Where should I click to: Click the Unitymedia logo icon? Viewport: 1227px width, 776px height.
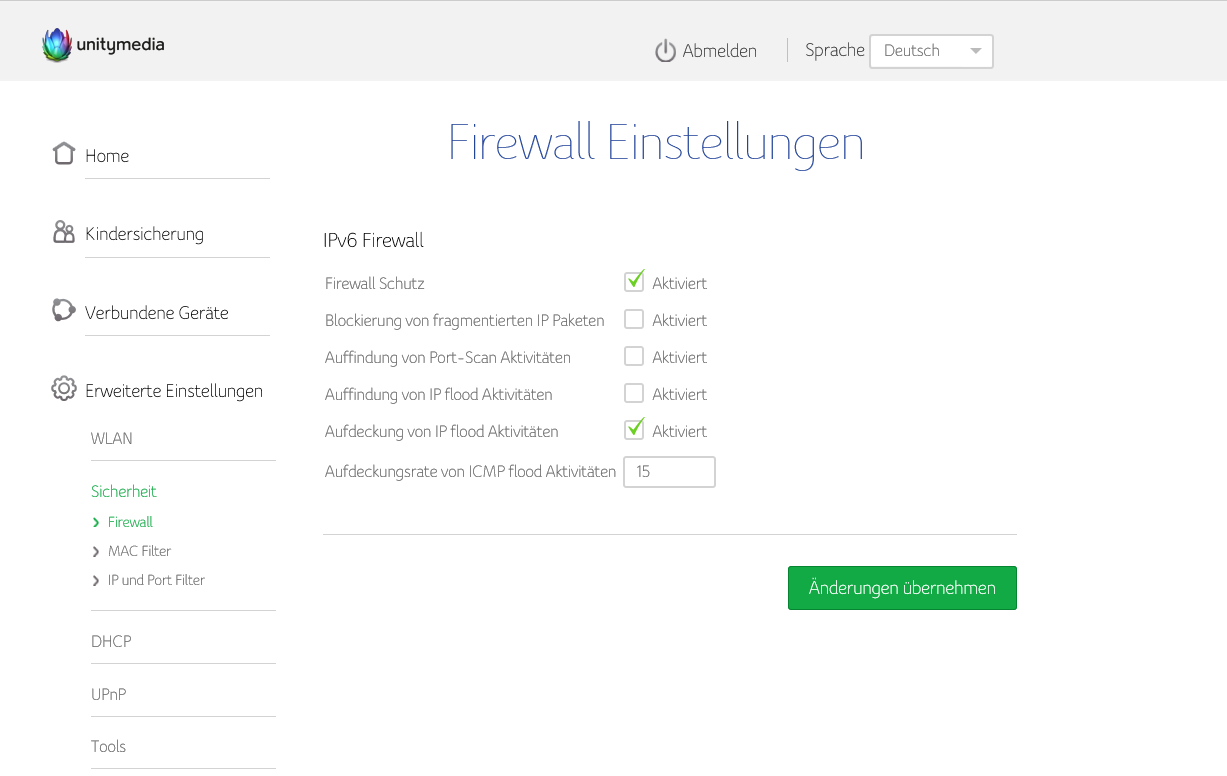click(57, 45)
